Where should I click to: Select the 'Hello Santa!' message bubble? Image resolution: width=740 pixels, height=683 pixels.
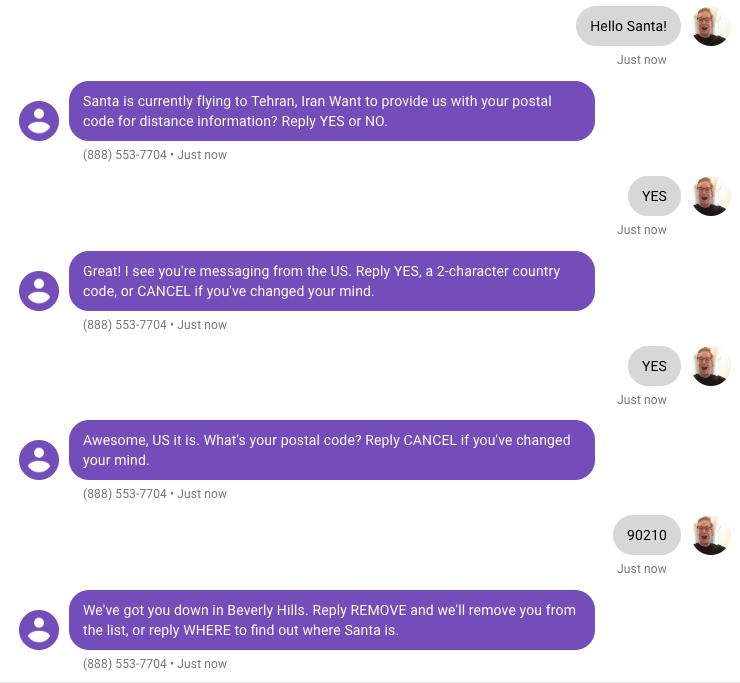628,26
